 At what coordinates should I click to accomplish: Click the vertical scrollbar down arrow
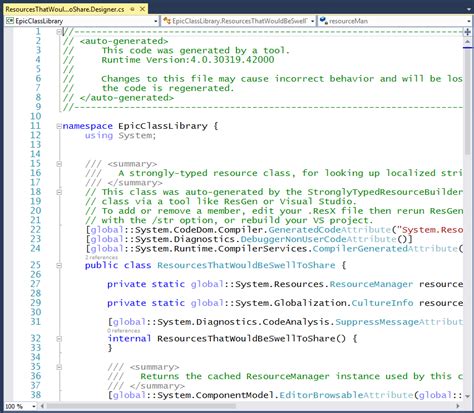pyautogui.click(x=467, y=396)
